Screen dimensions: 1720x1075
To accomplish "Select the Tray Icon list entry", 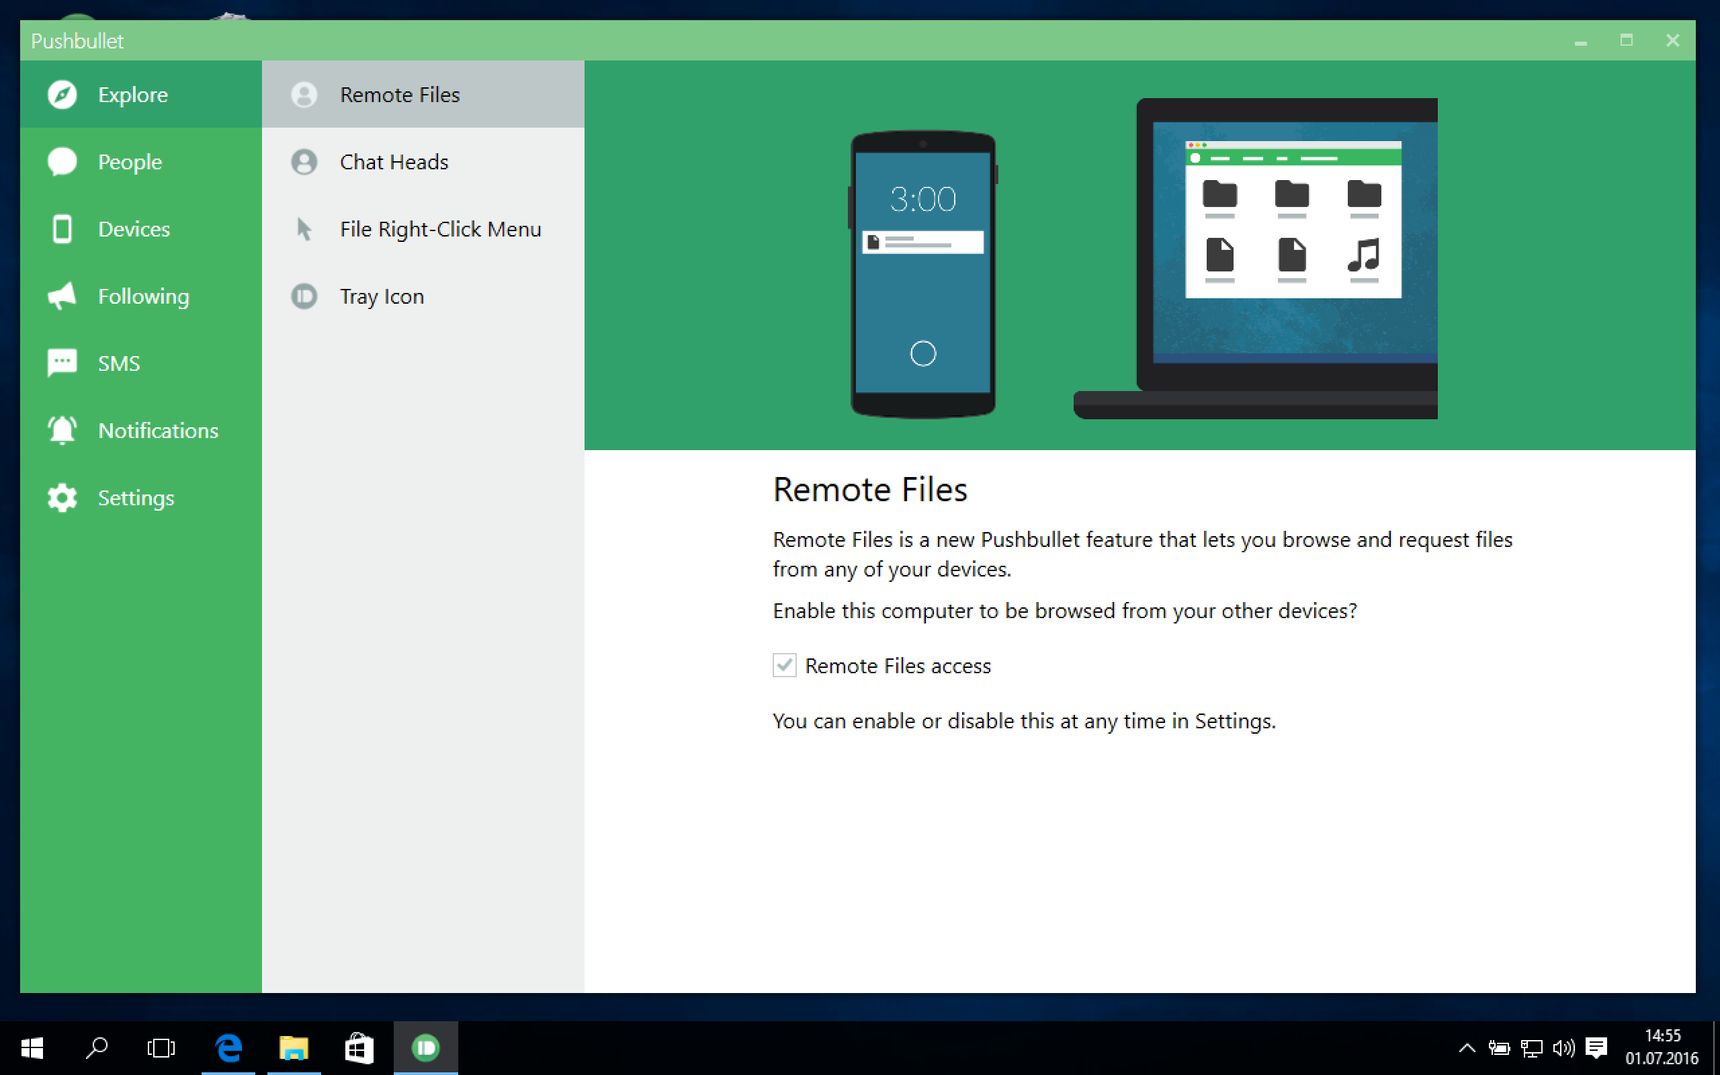I will click(x=423, y=296).
